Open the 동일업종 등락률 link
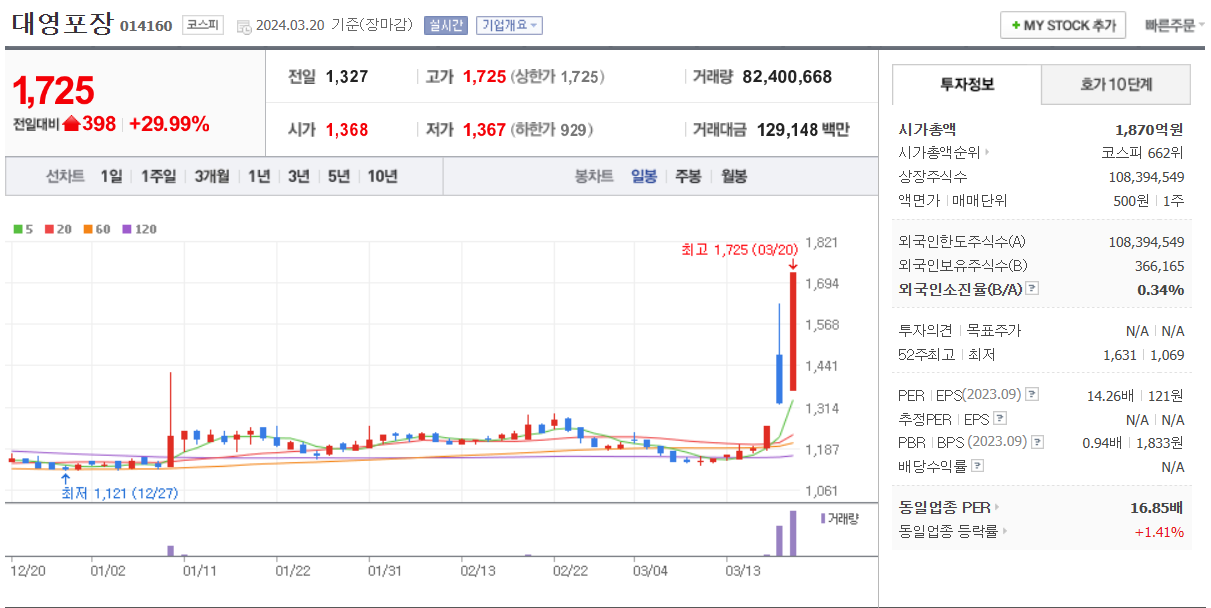 tap(953, 532)
